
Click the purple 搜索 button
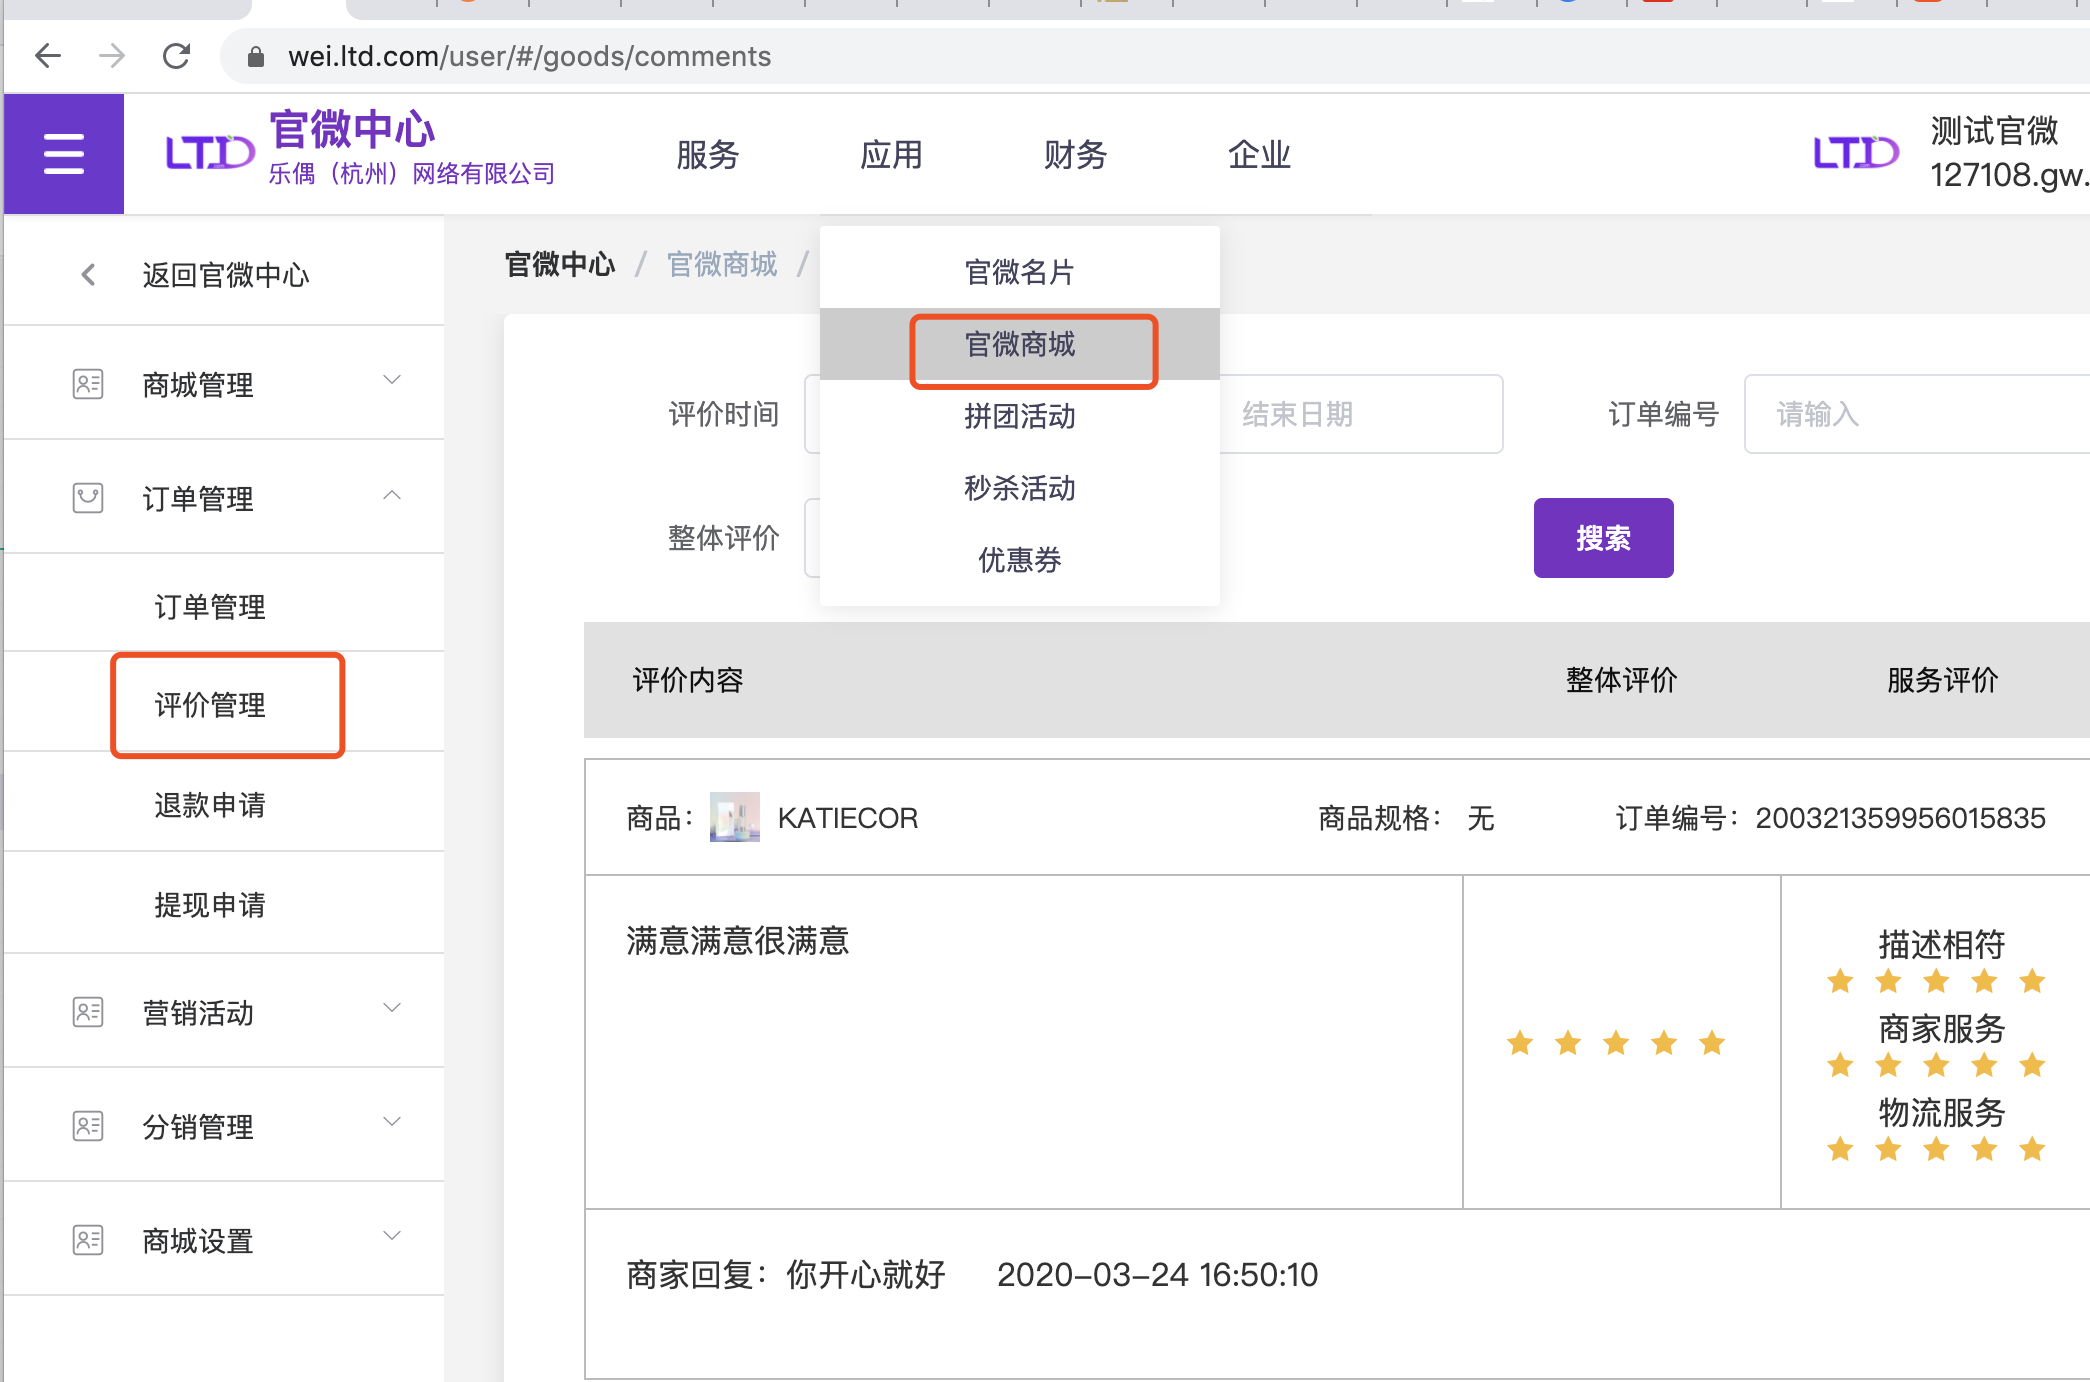(x=1603, y=538)
